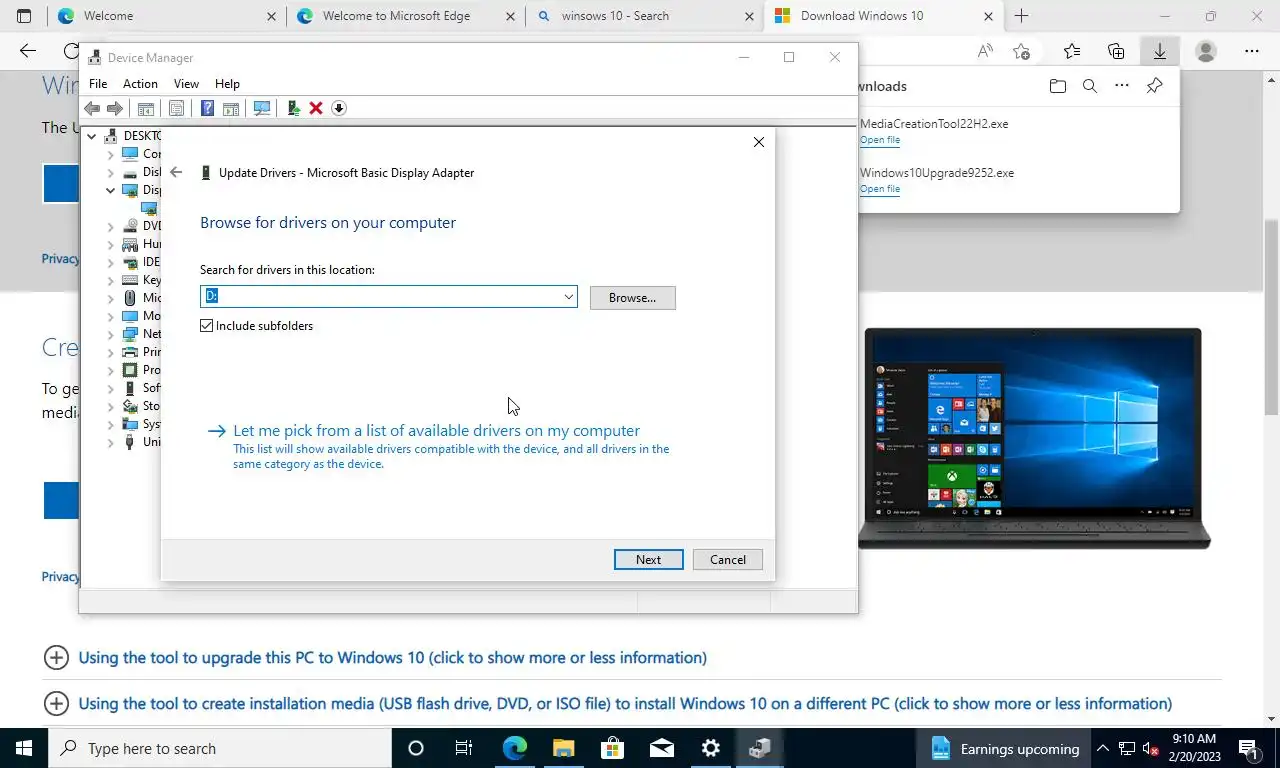Open the Properties toolbar icon in Device Manager
Screen dimensions: 1280x768
pyautogui.click(x=176, y=108)
